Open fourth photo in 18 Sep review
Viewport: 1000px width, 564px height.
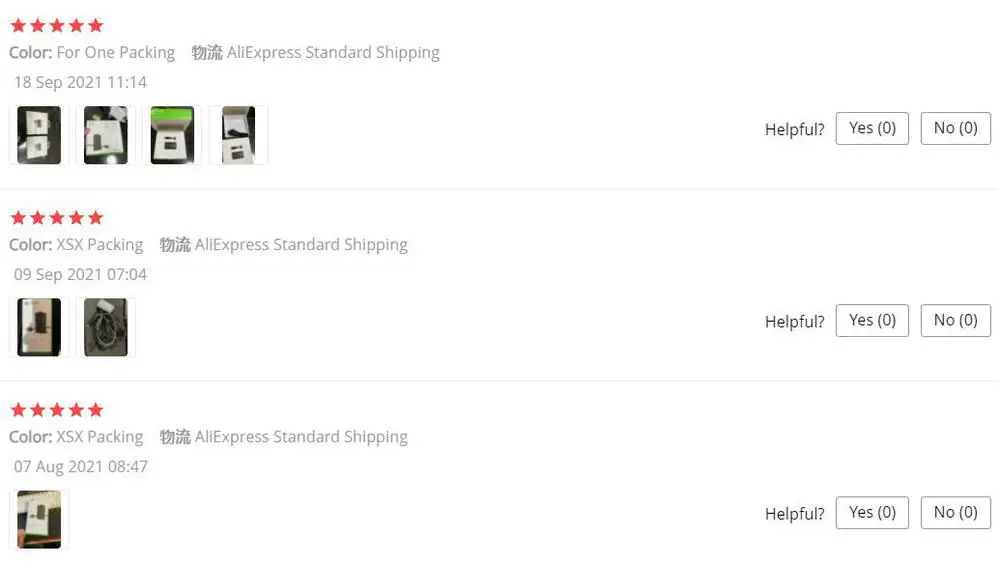click(238, 135)
